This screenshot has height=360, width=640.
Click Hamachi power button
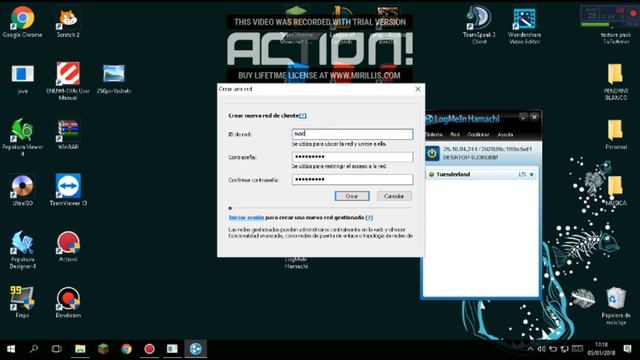pos(432,153)
